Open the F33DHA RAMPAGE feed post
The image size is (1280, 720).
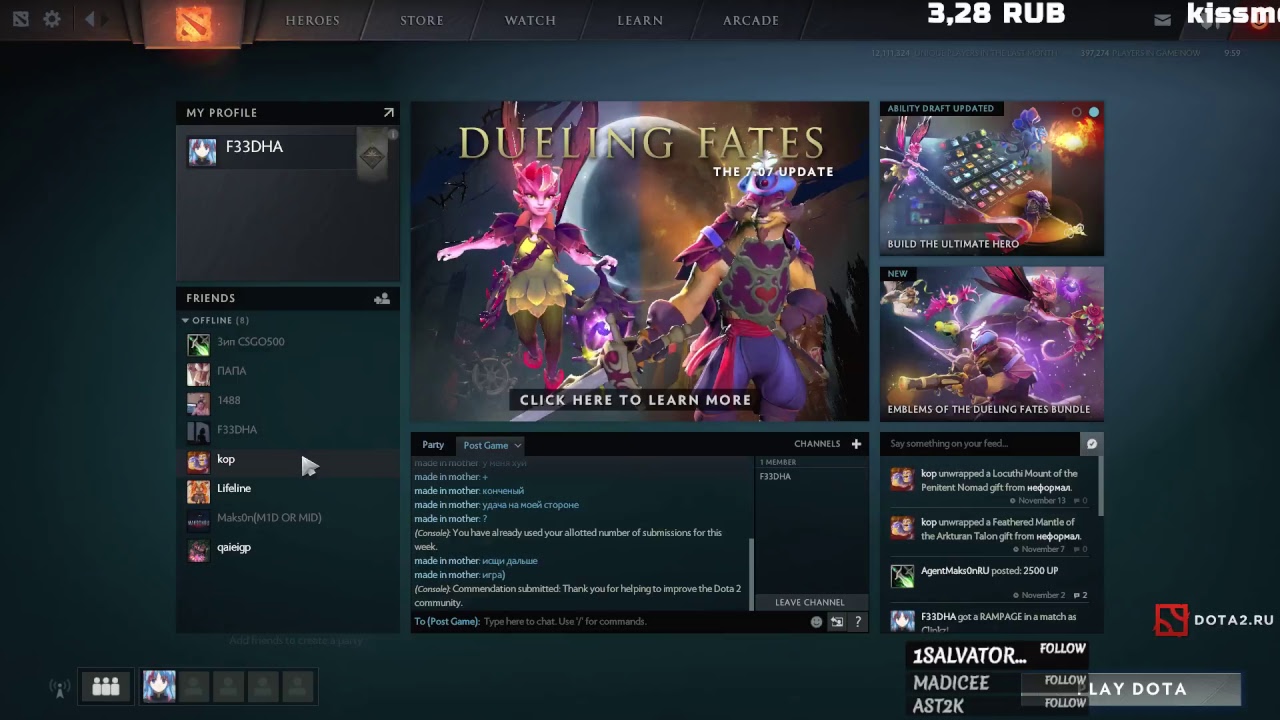991,620
